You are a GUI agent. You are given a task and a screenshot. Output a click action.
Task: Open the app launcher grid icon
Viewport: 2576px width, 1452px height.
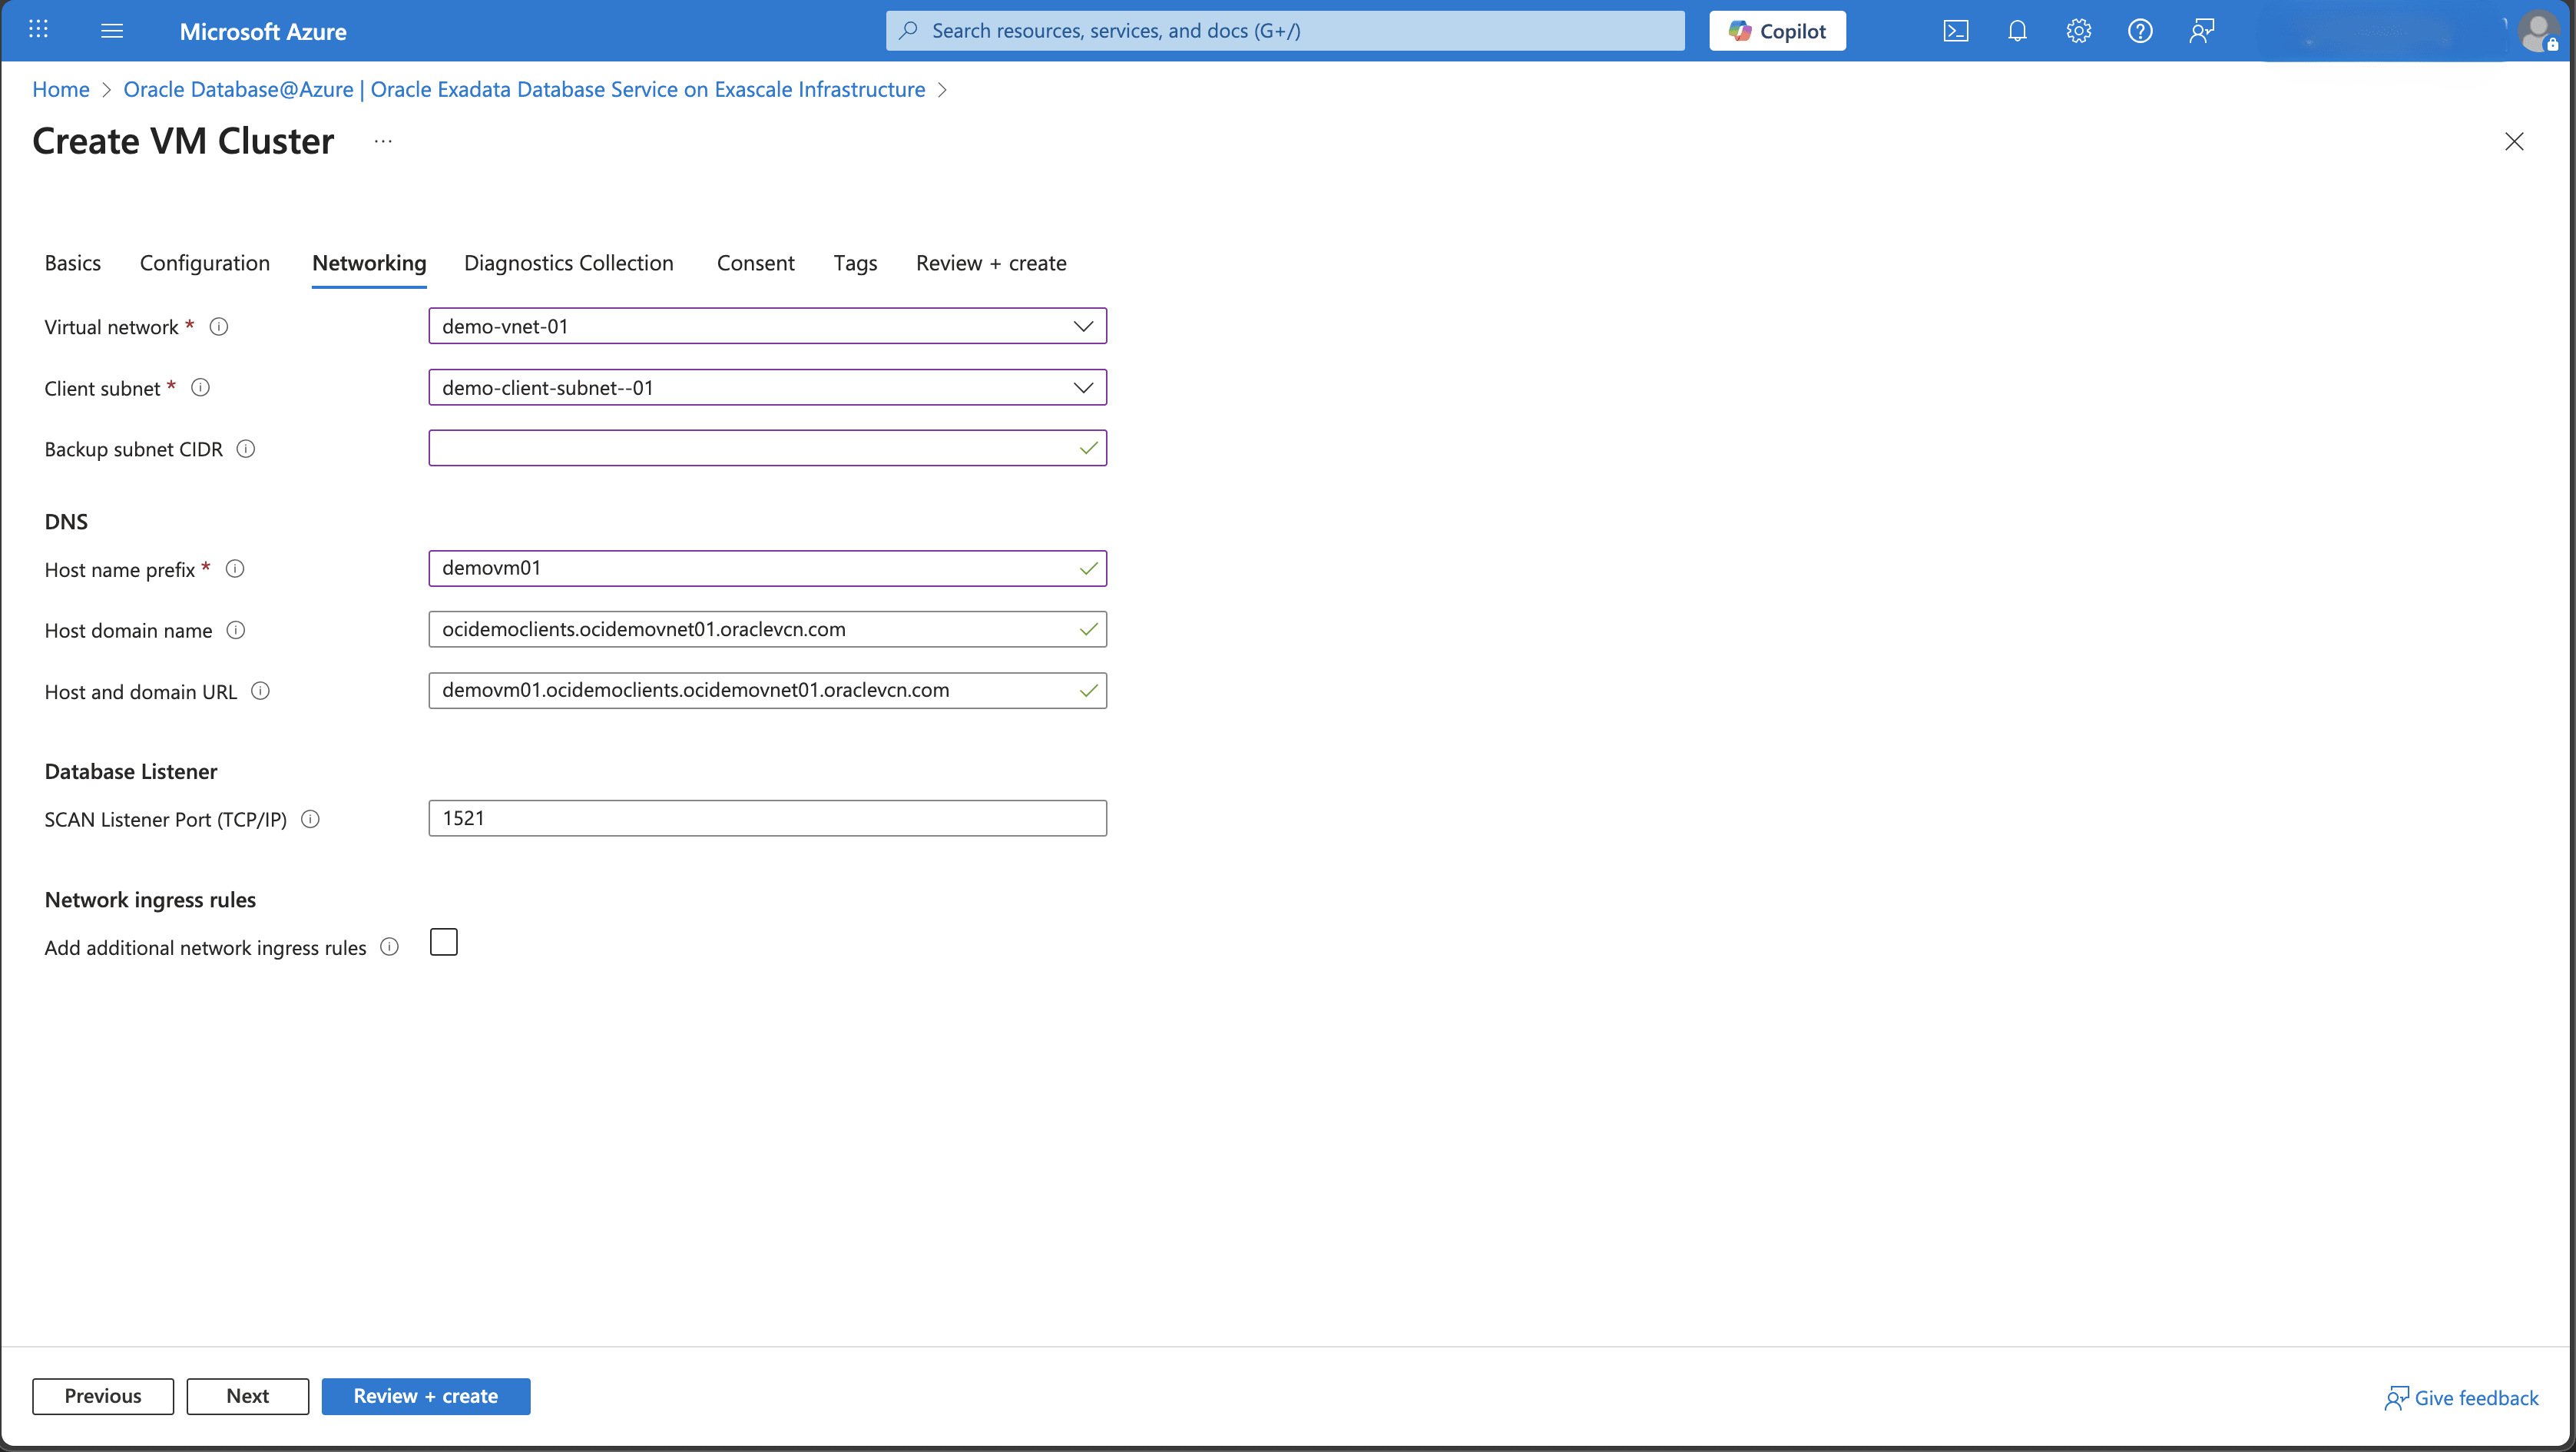point(38,29)
